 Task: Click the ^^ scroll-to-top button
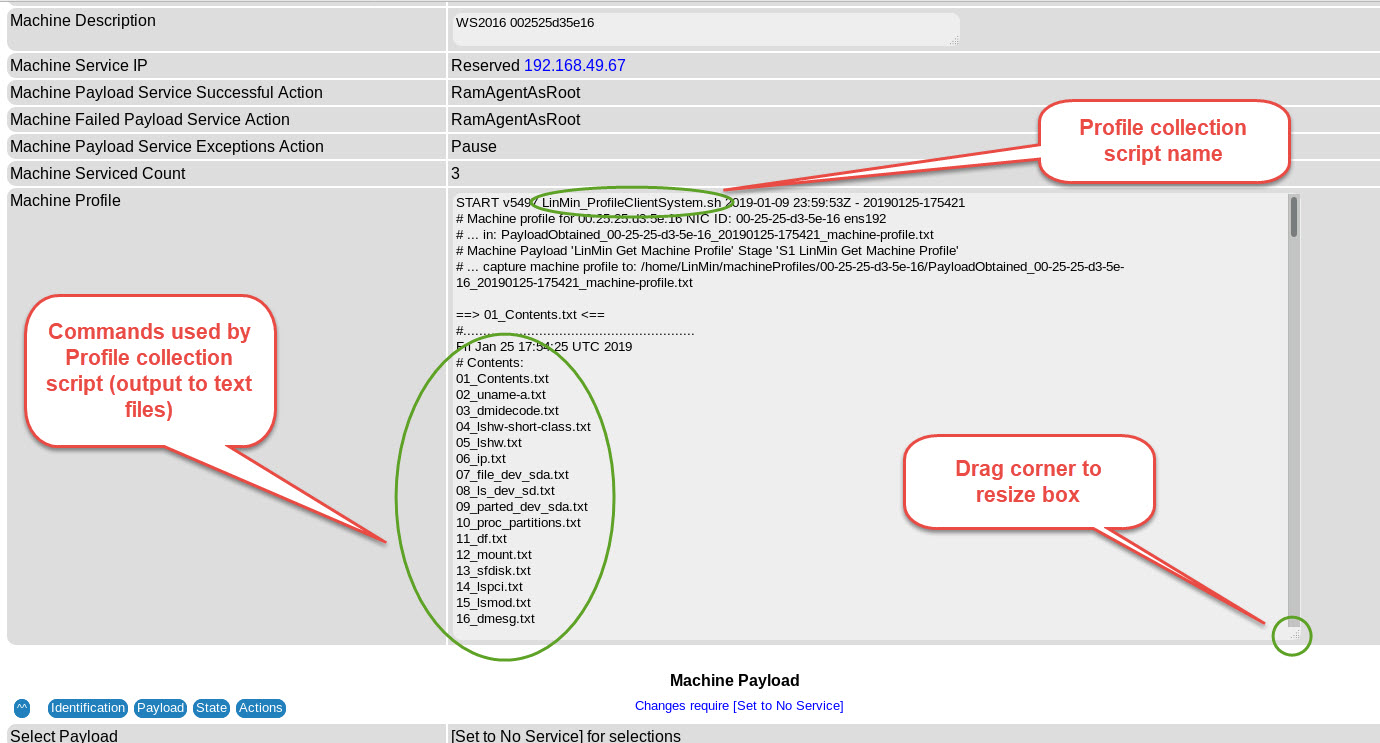click(22, 708)
